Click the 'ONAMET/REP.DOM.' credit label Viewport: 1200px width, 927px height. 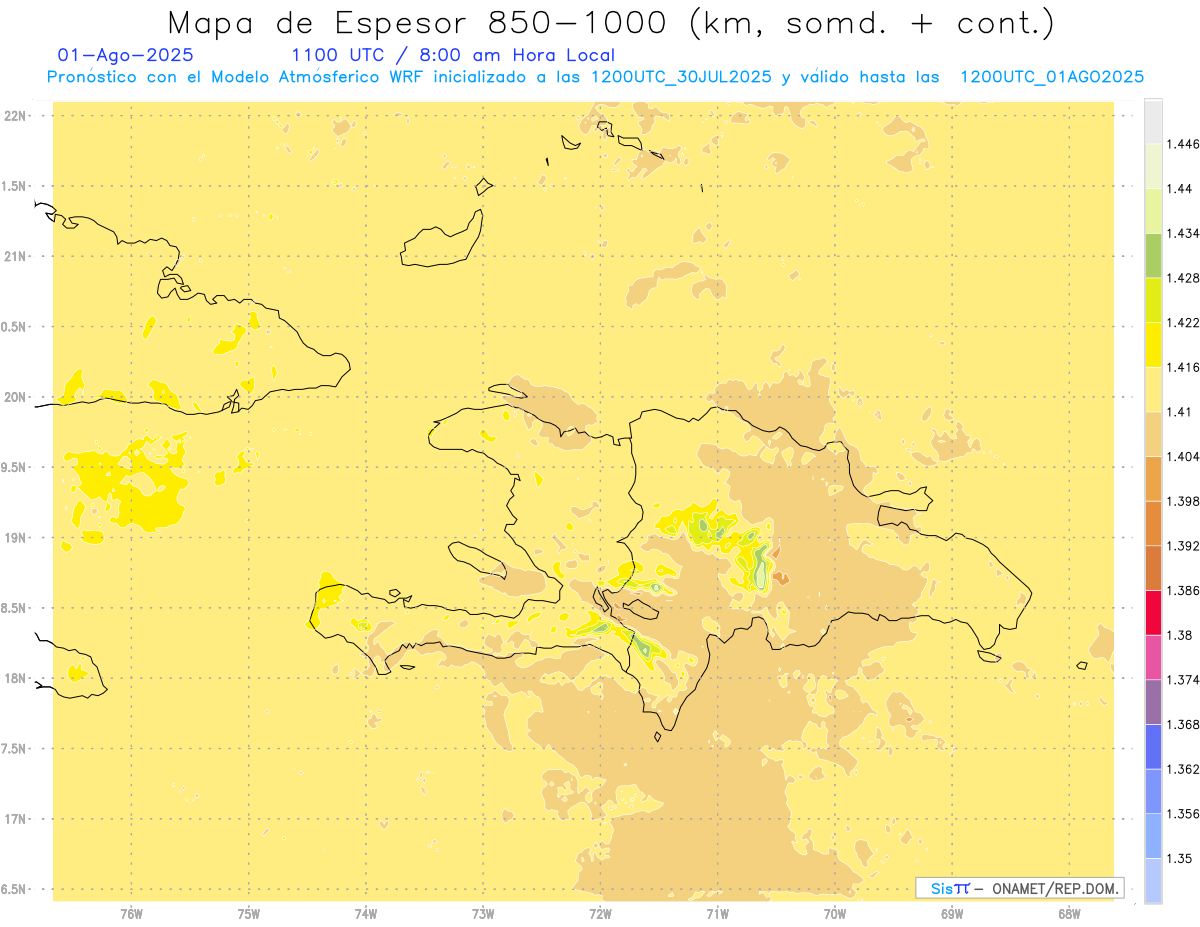coord(1057,888)
